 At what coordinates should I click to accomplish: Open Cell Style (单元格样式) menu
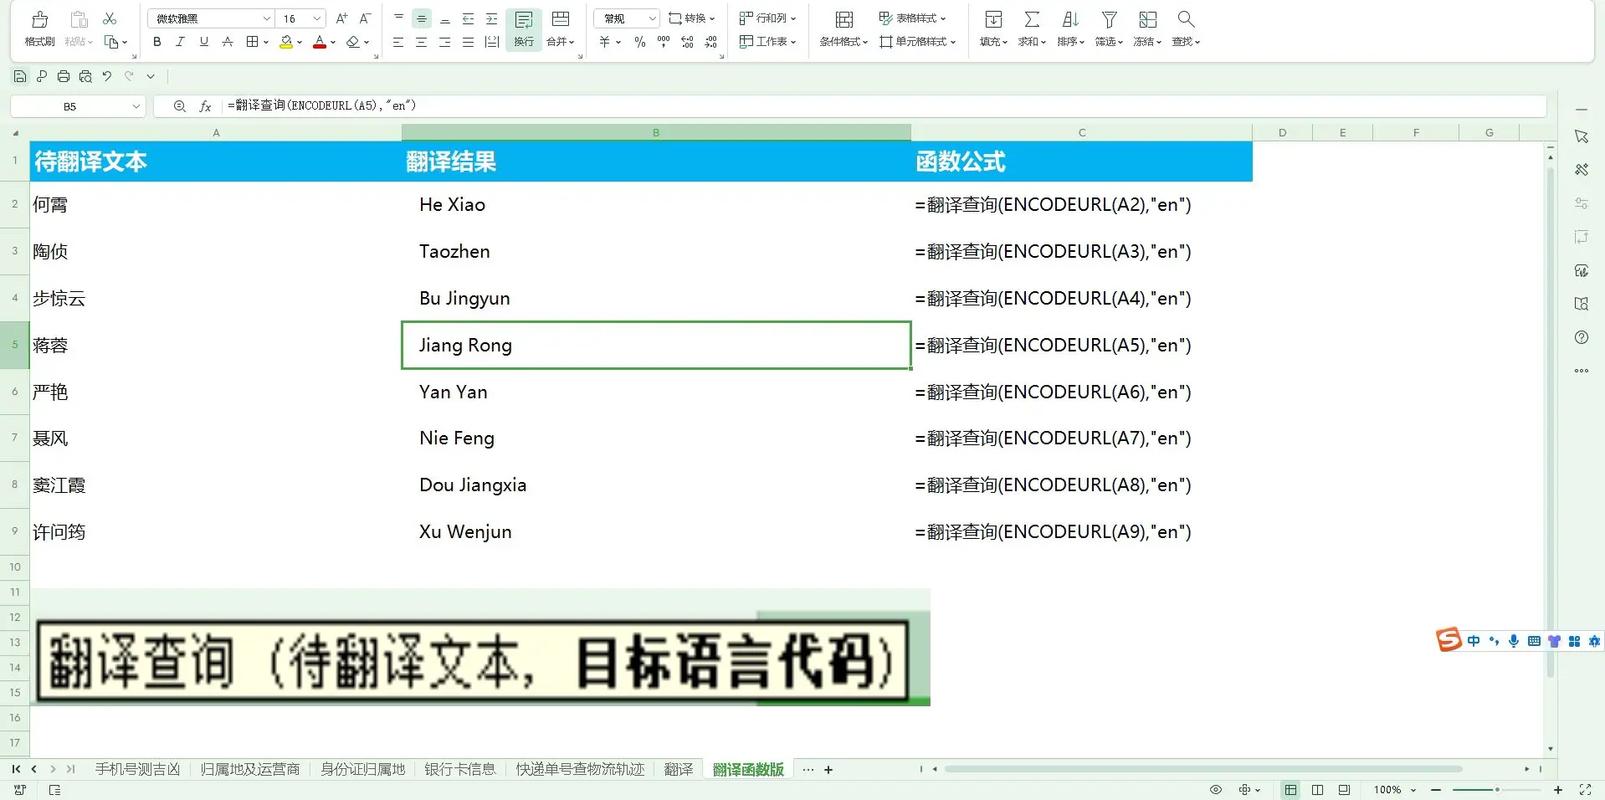[x=918, y=42]
